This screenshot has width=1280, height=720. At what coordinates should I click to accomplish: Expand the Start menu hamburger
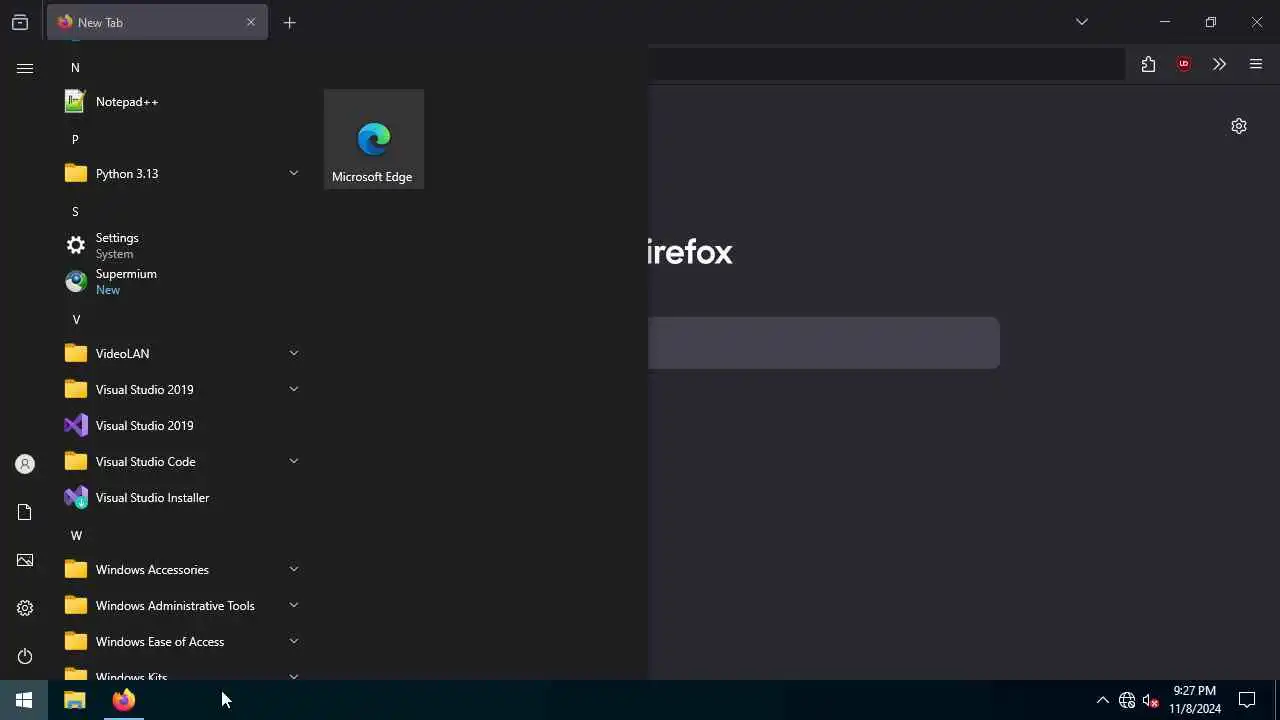(x=25, y=68)
